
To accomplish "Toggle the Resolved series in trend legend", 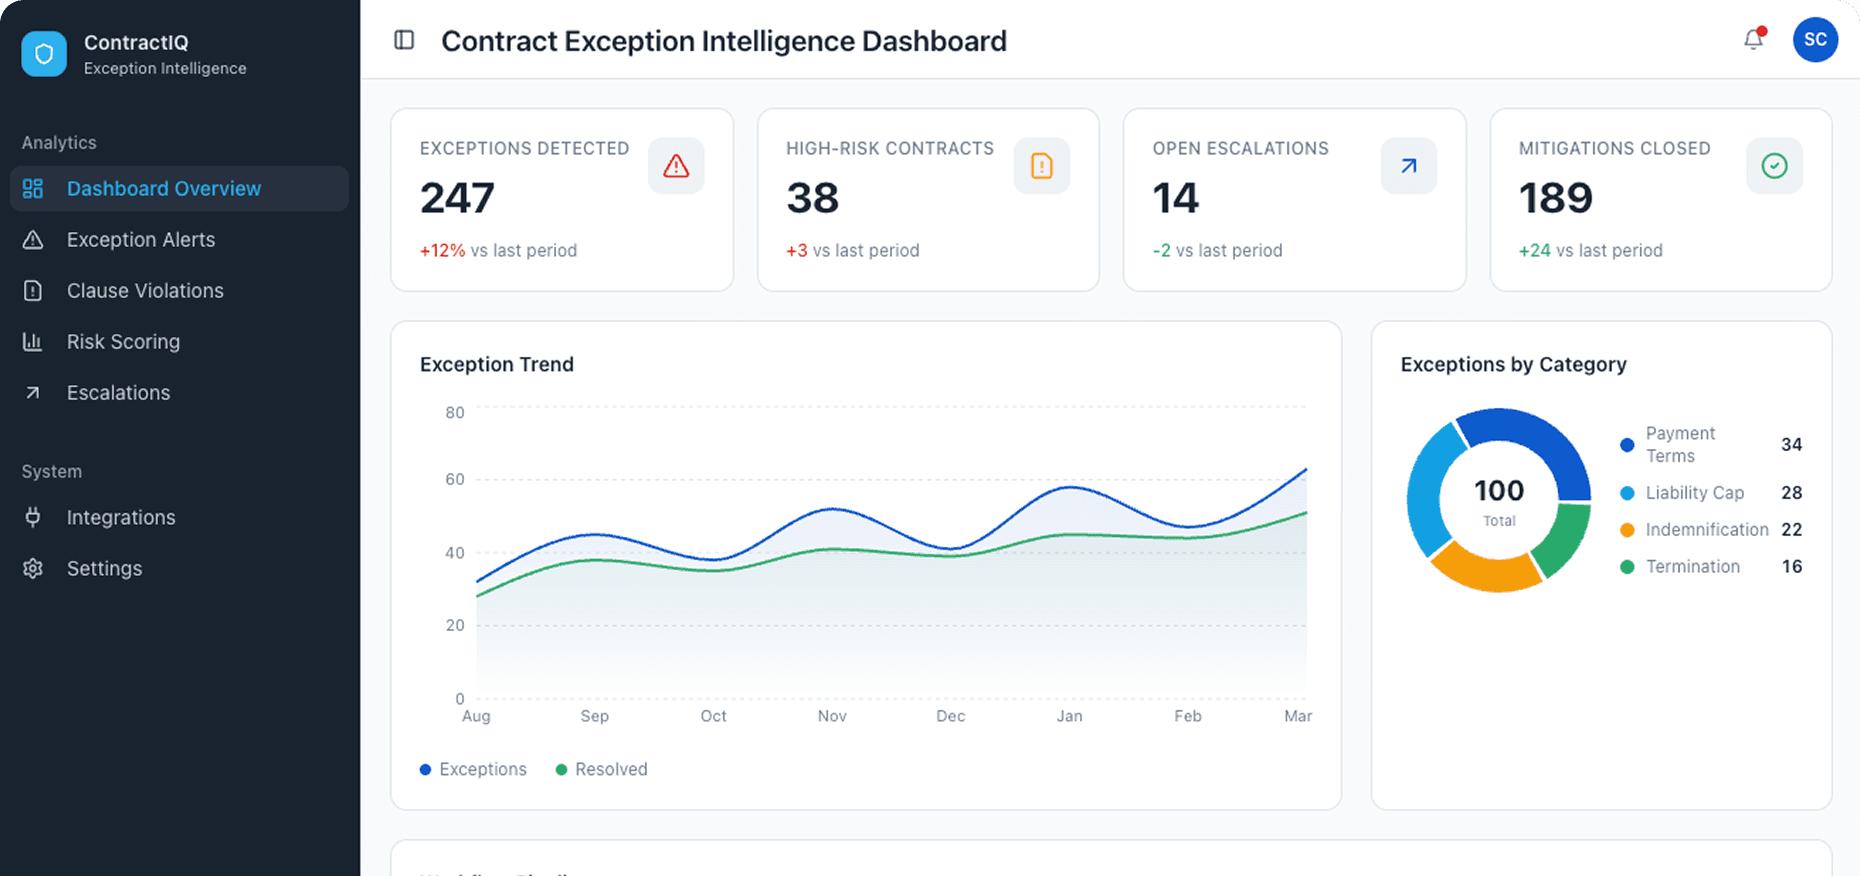I will 601,769.
